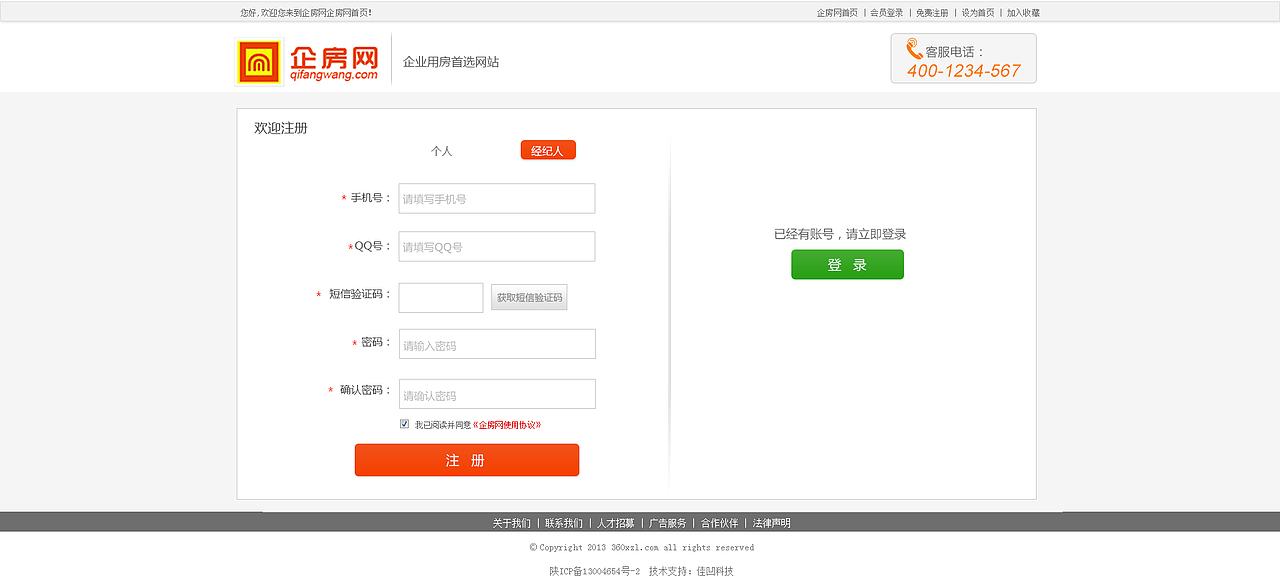
Task: Open 人才招聘 footer link
Action: point(616,523)
